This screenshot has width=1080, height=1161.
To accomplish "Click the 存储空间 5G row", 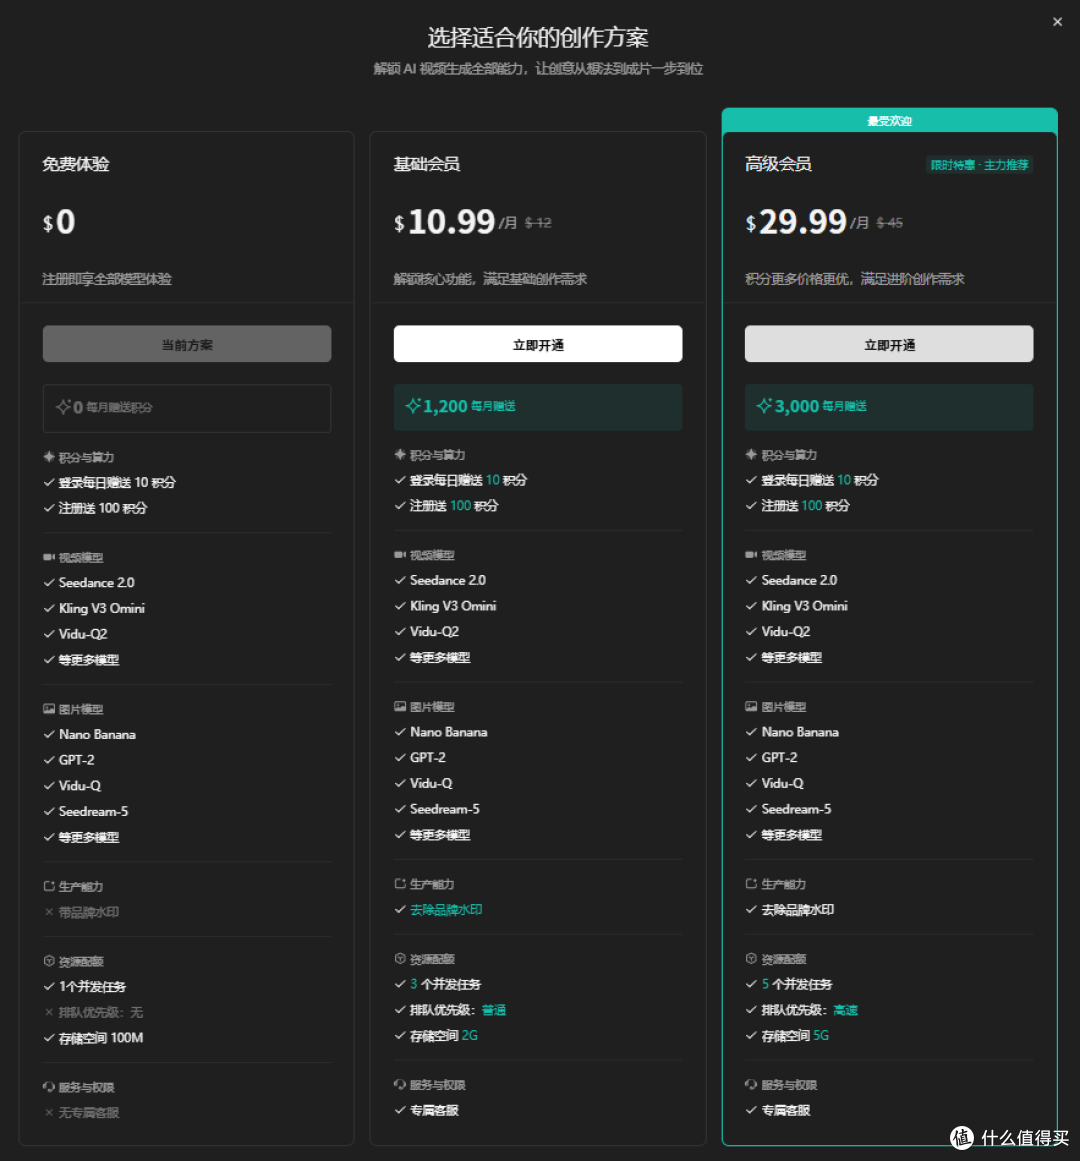I will pos(787,1035).
